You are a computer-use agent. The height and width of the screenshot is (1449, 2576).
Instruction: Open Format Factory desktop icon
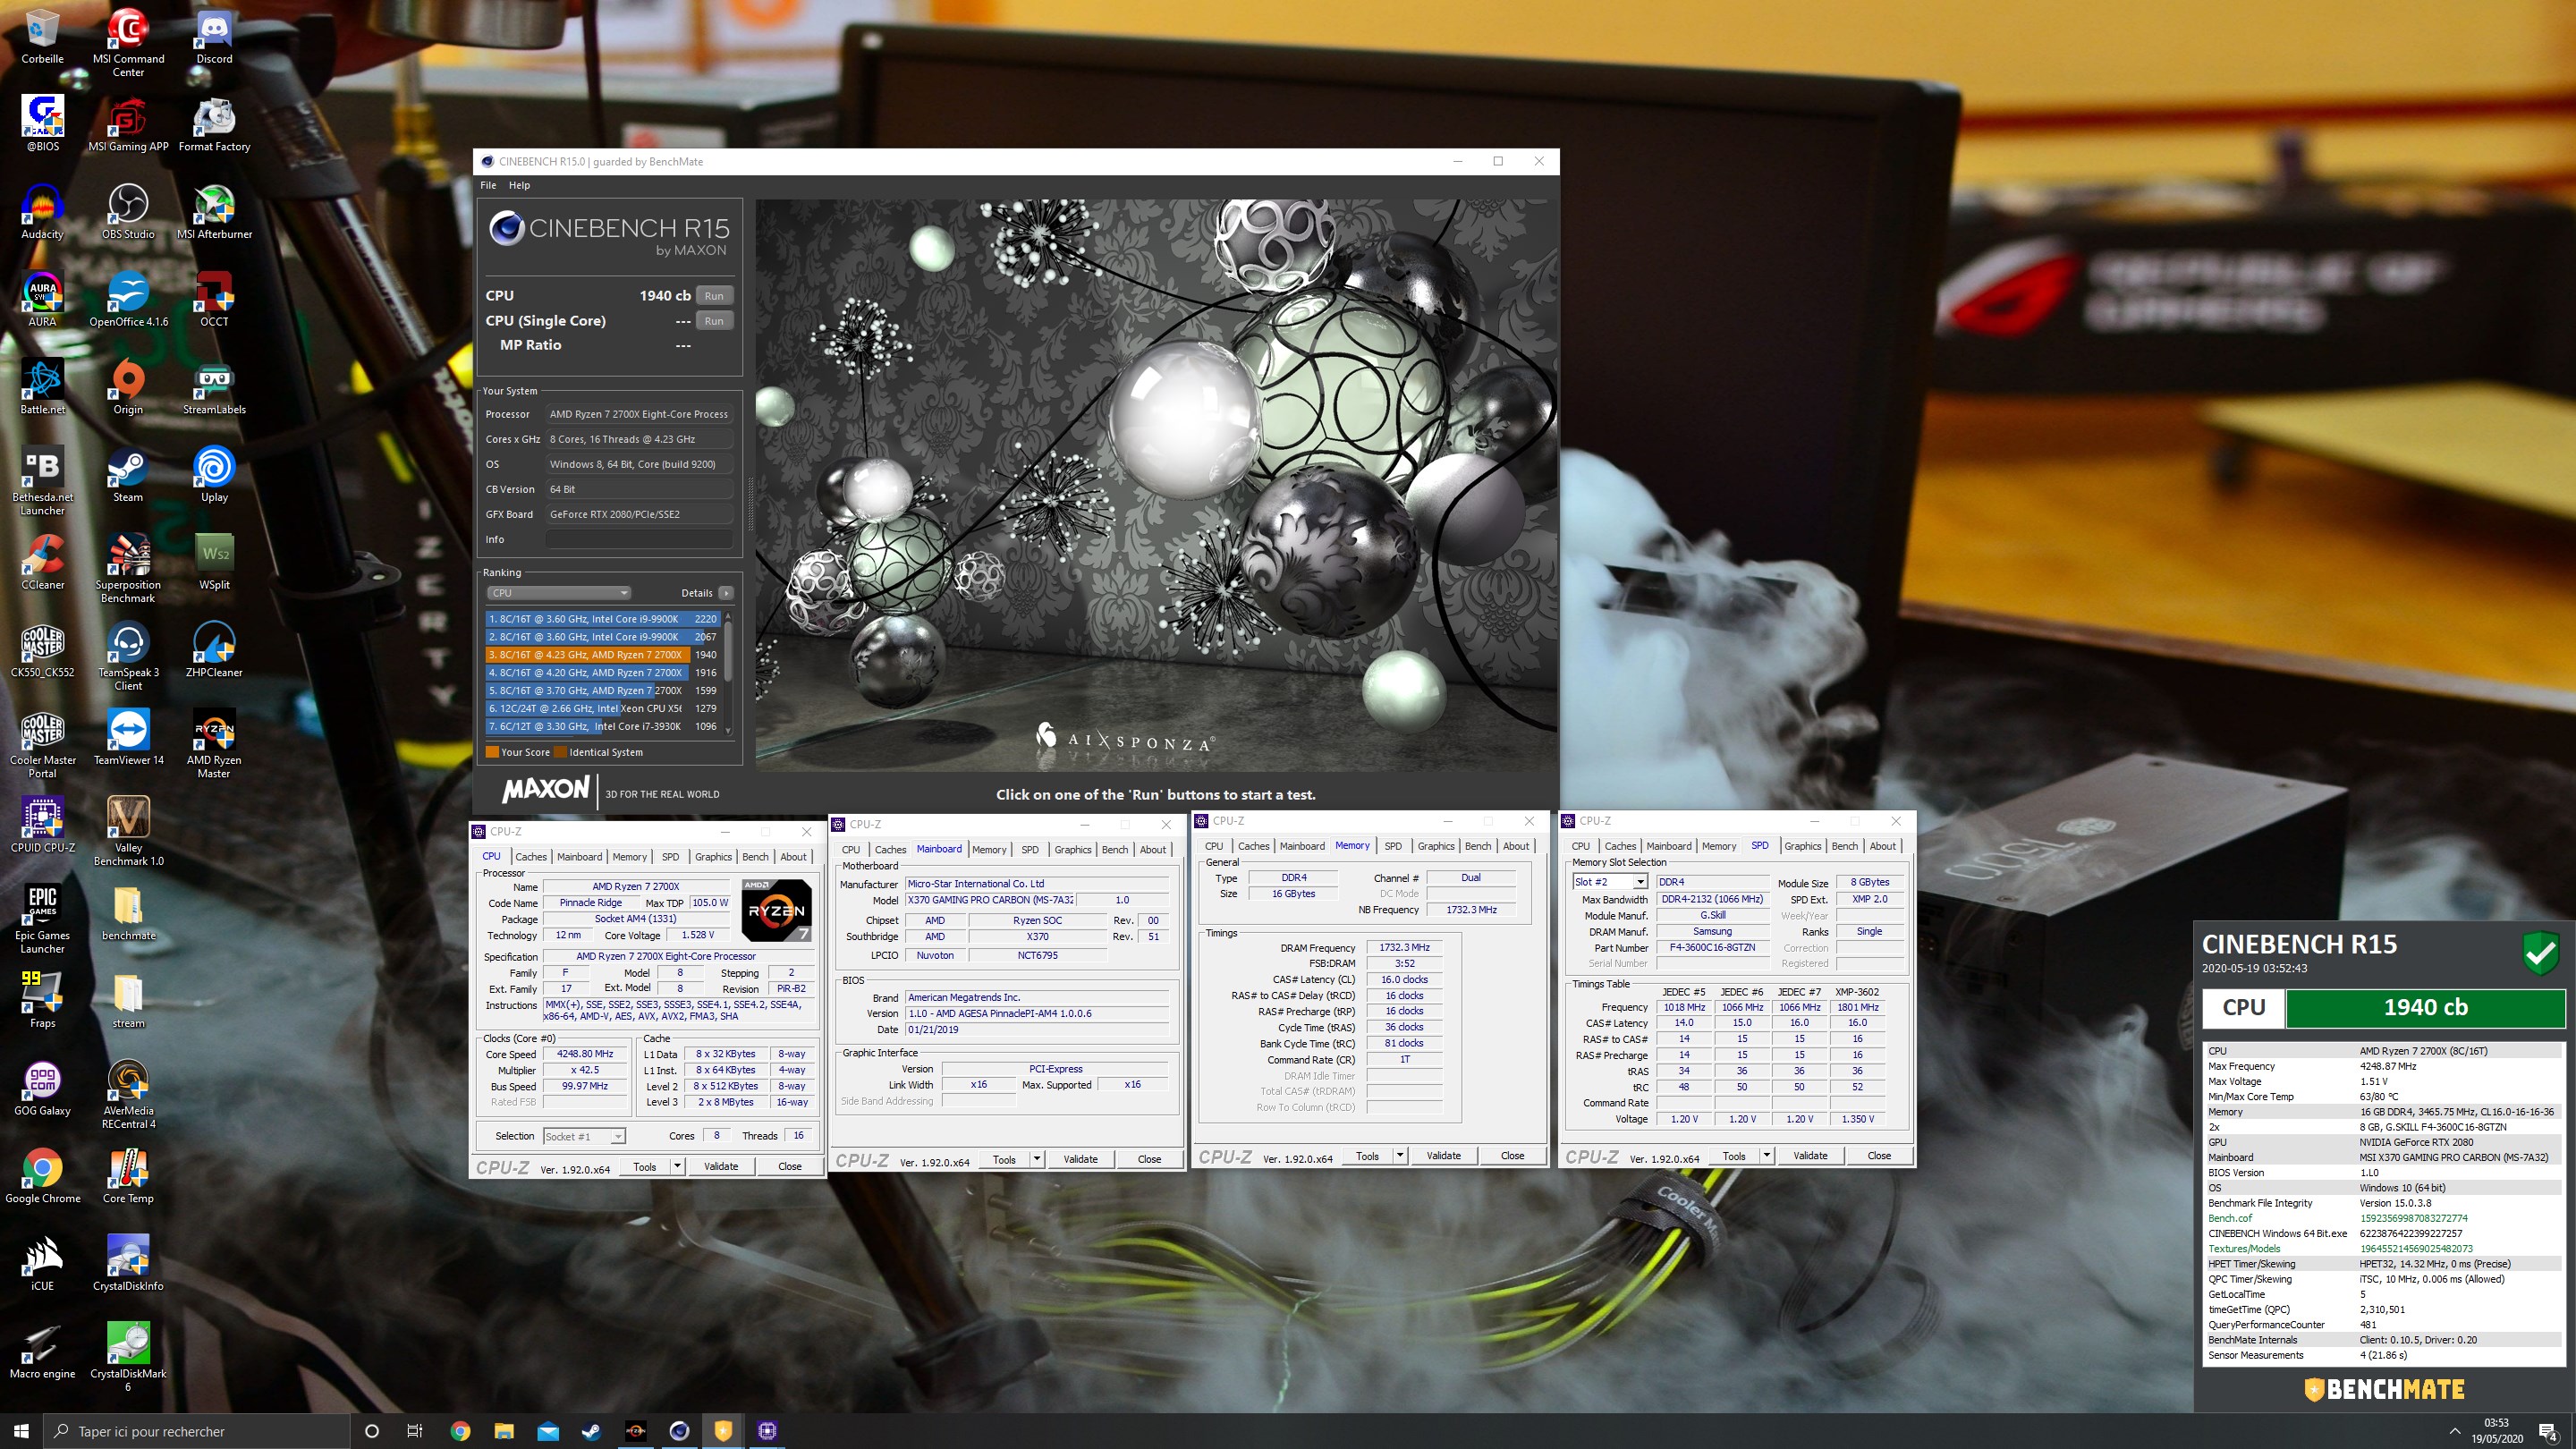pos(214,123)
